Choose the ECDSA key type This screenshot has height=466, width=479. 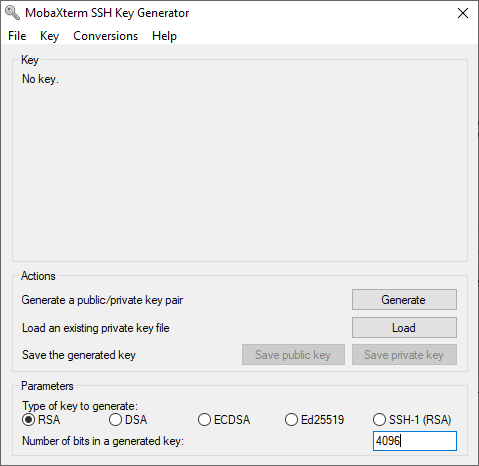(224, 420)
